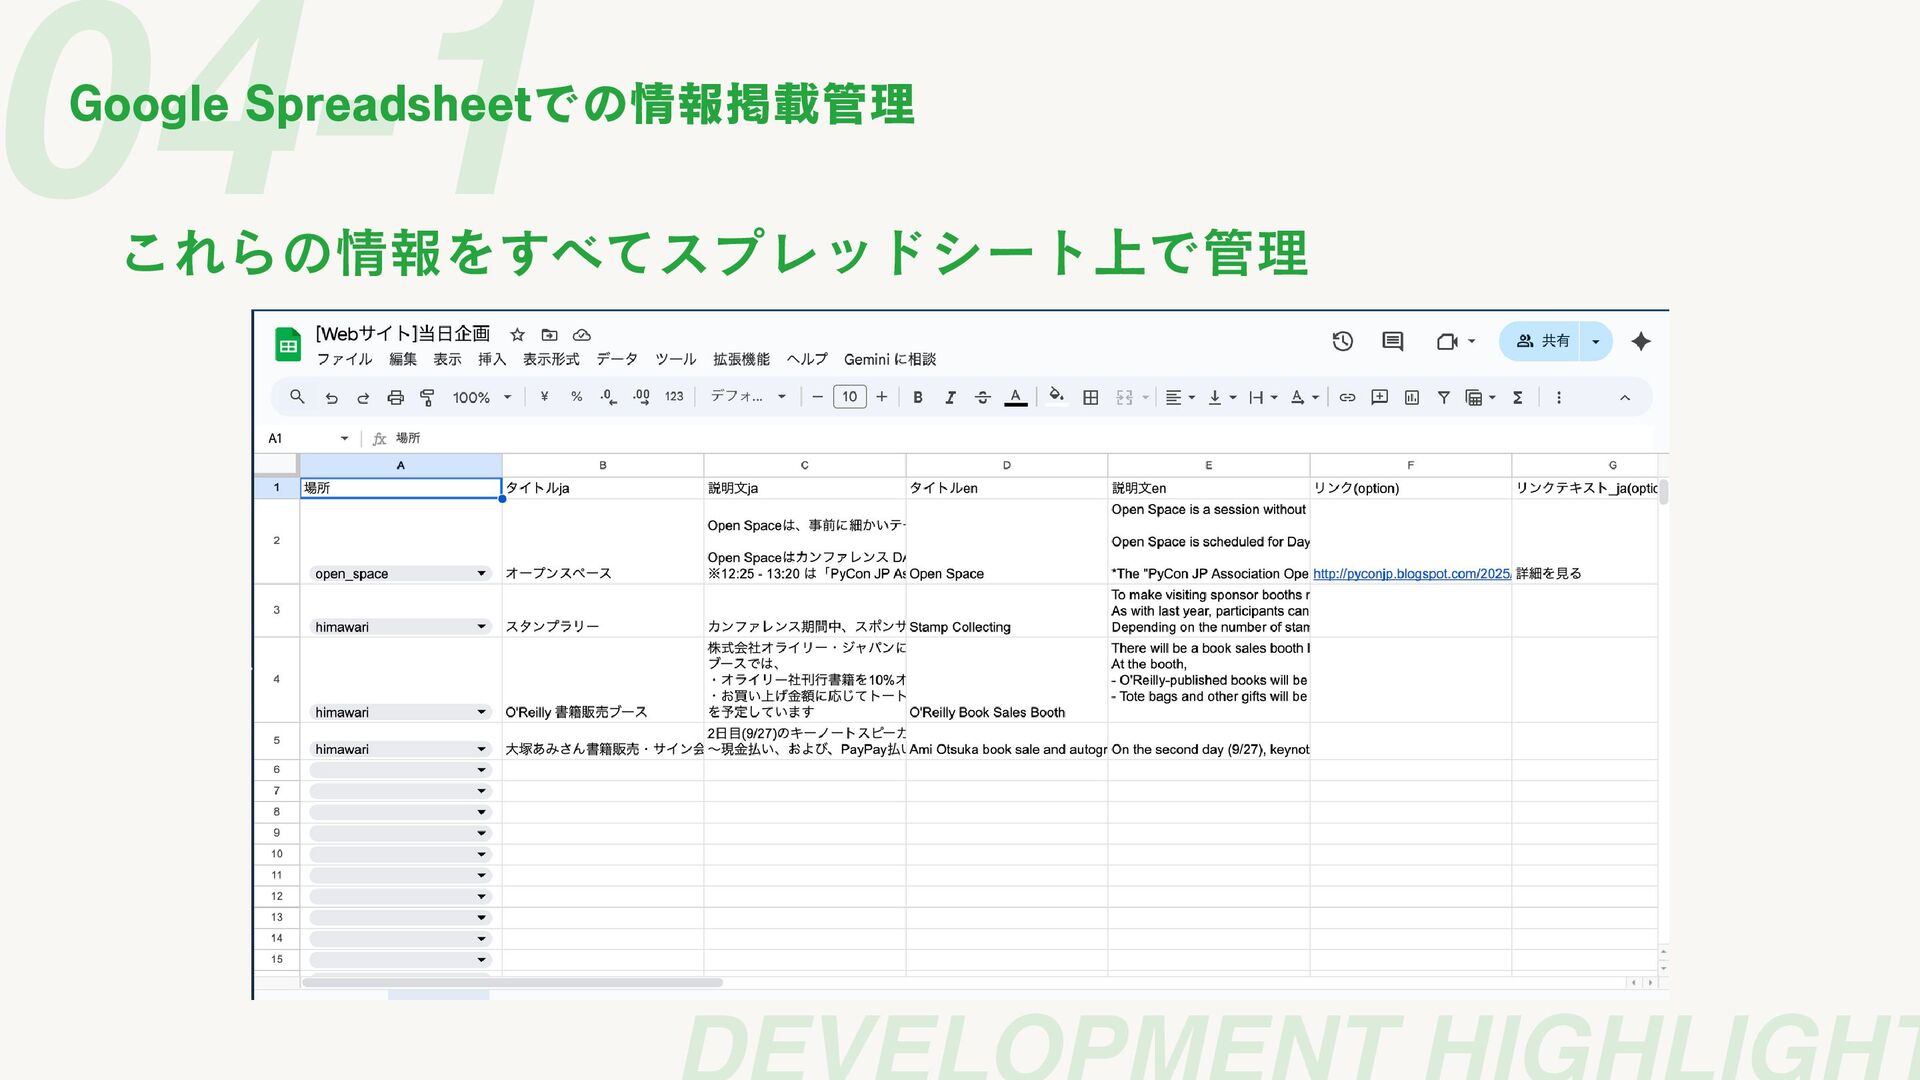
Task: Click the create filter funnel icon
Action: pos(1443,398)
